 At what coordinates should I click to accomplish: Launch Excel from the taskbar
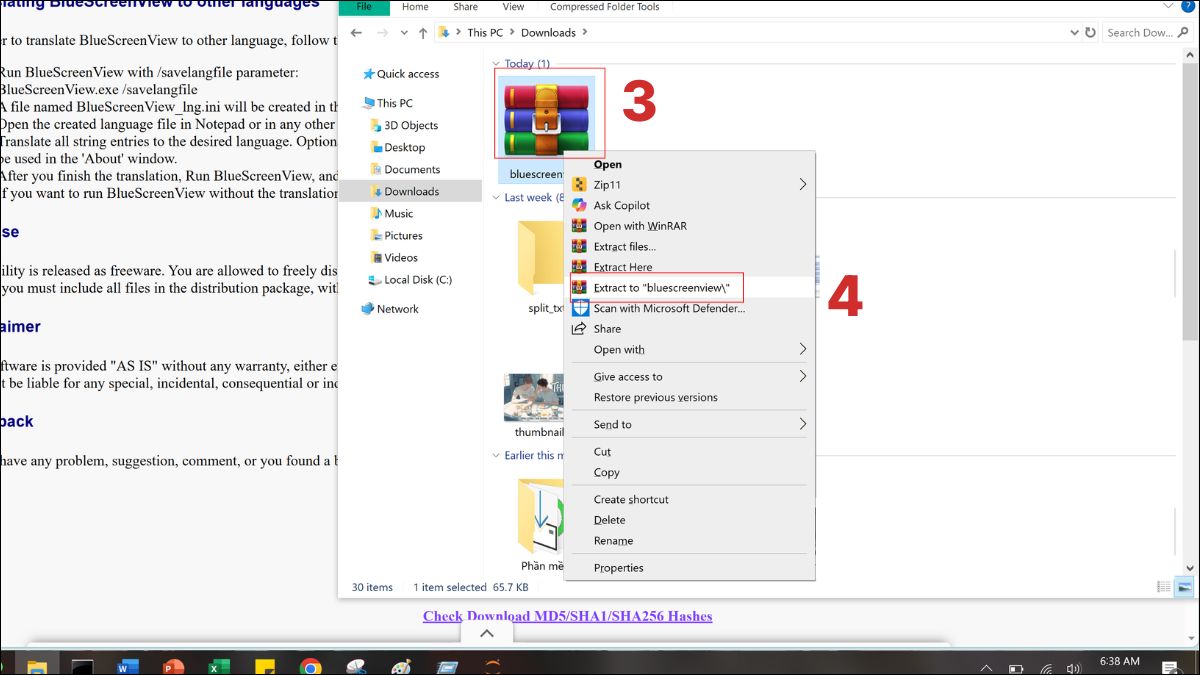point(219,666)
